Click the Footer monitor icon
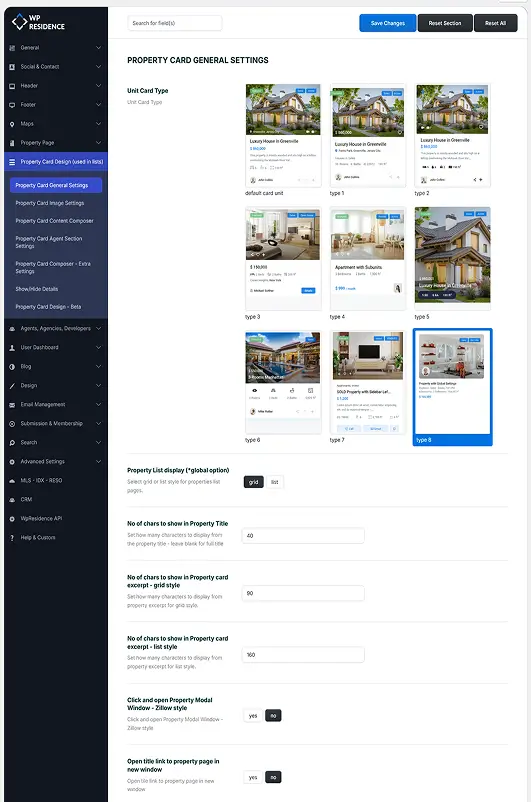Image resolution: width=531 pixels, height=802 pixels. click(x=12, y=105)
